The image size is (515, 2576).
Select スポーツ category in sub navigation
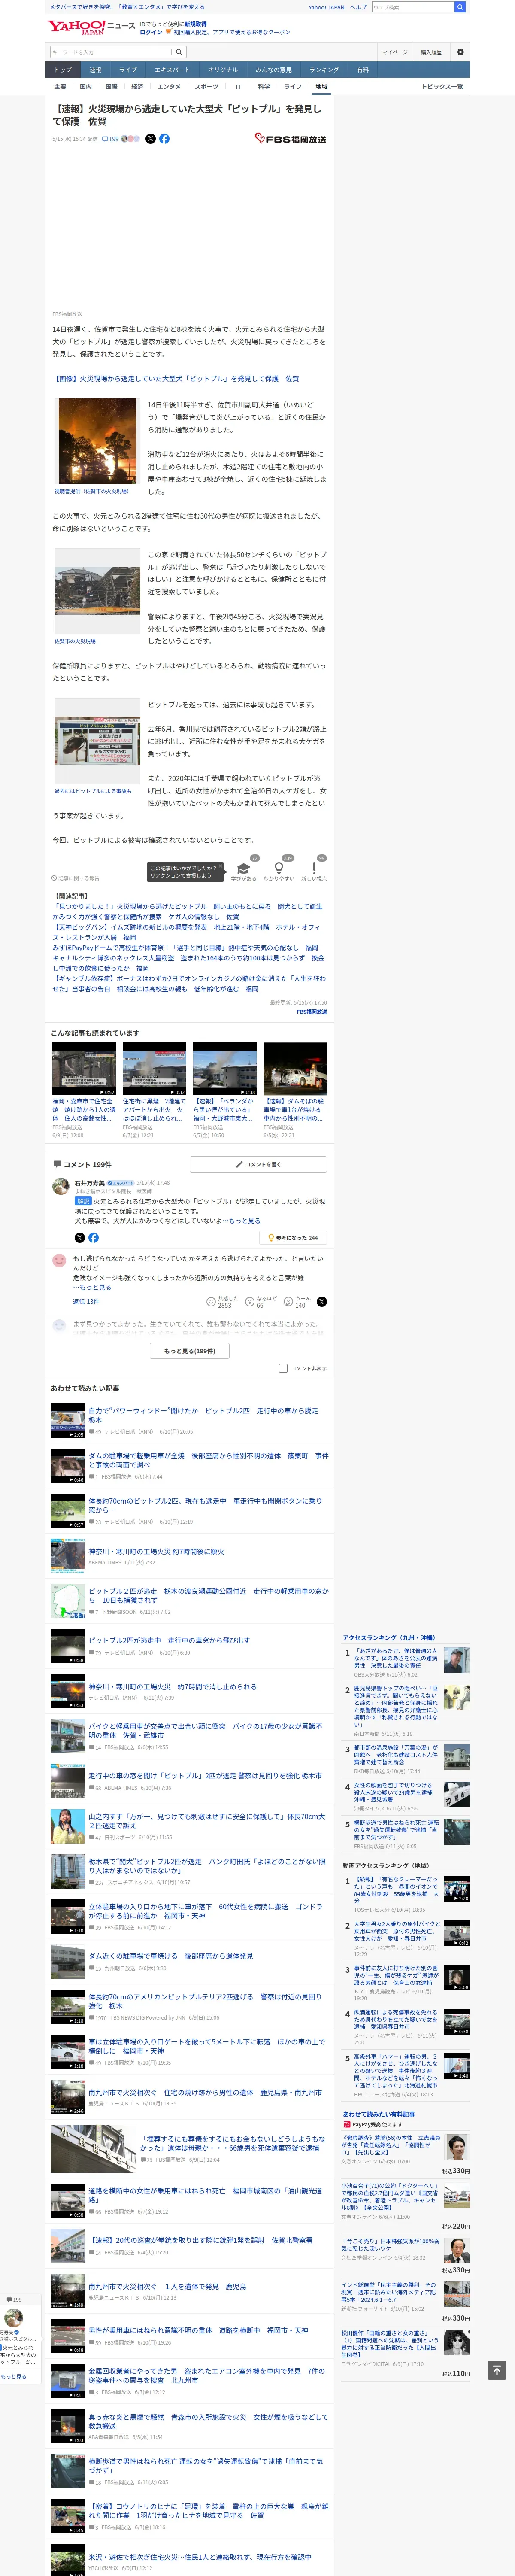coord(207,87)
